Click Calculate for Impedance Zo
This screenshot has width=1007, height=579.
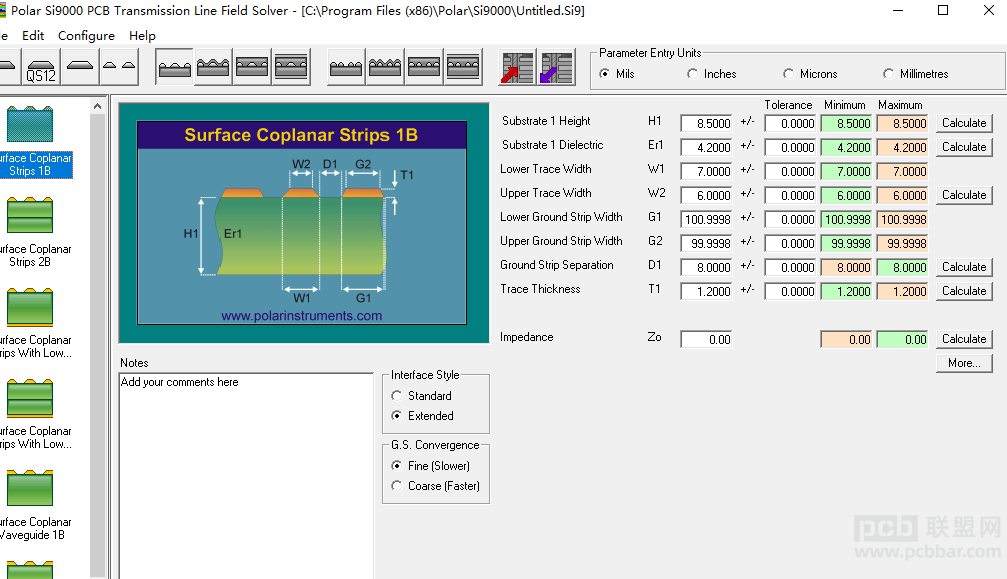964,339
